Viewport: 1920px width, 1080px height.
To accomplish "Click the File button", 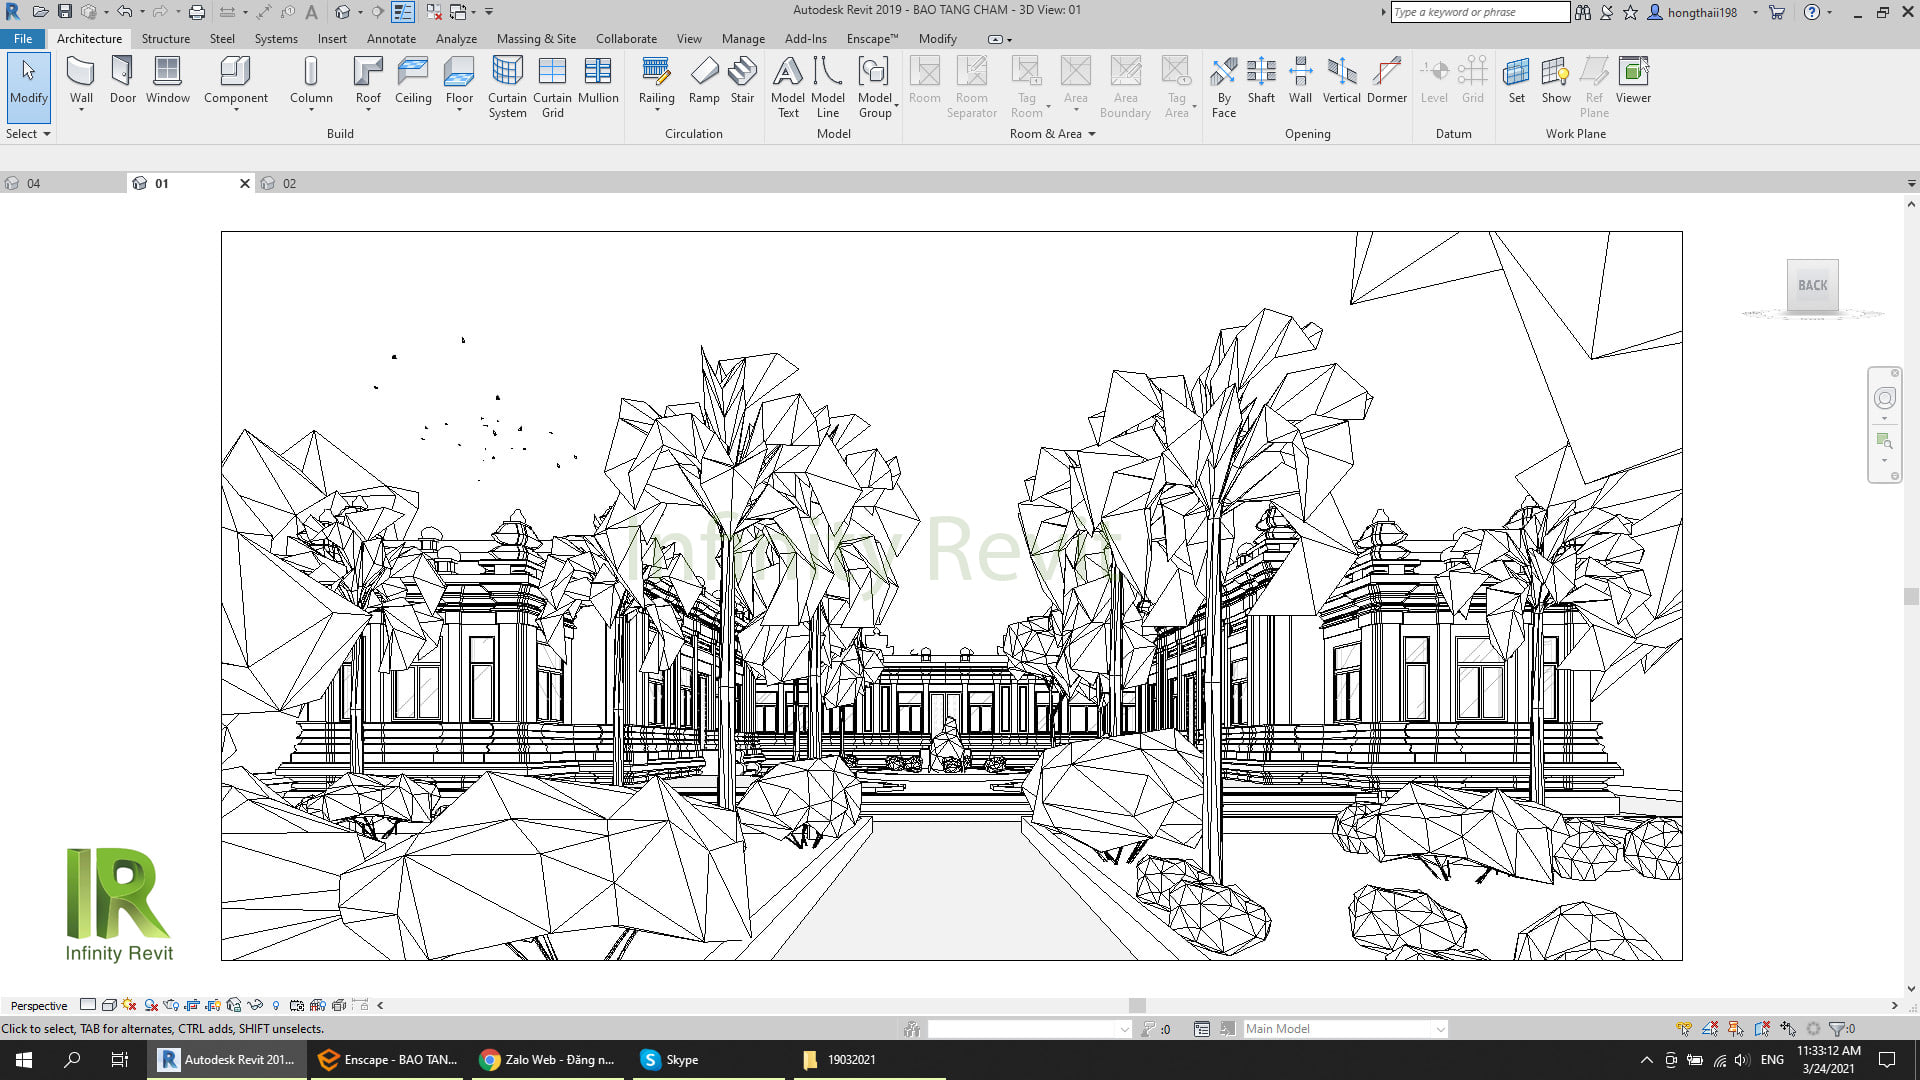I will coord(23,38).
